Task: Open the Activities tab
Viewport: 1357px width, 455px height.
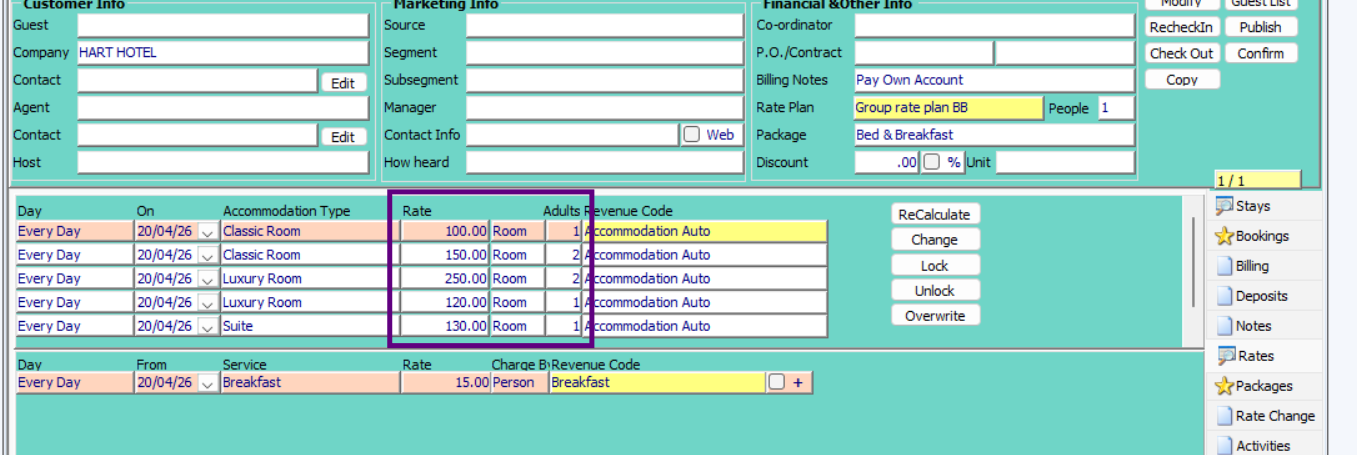Action: (1264, 446)
